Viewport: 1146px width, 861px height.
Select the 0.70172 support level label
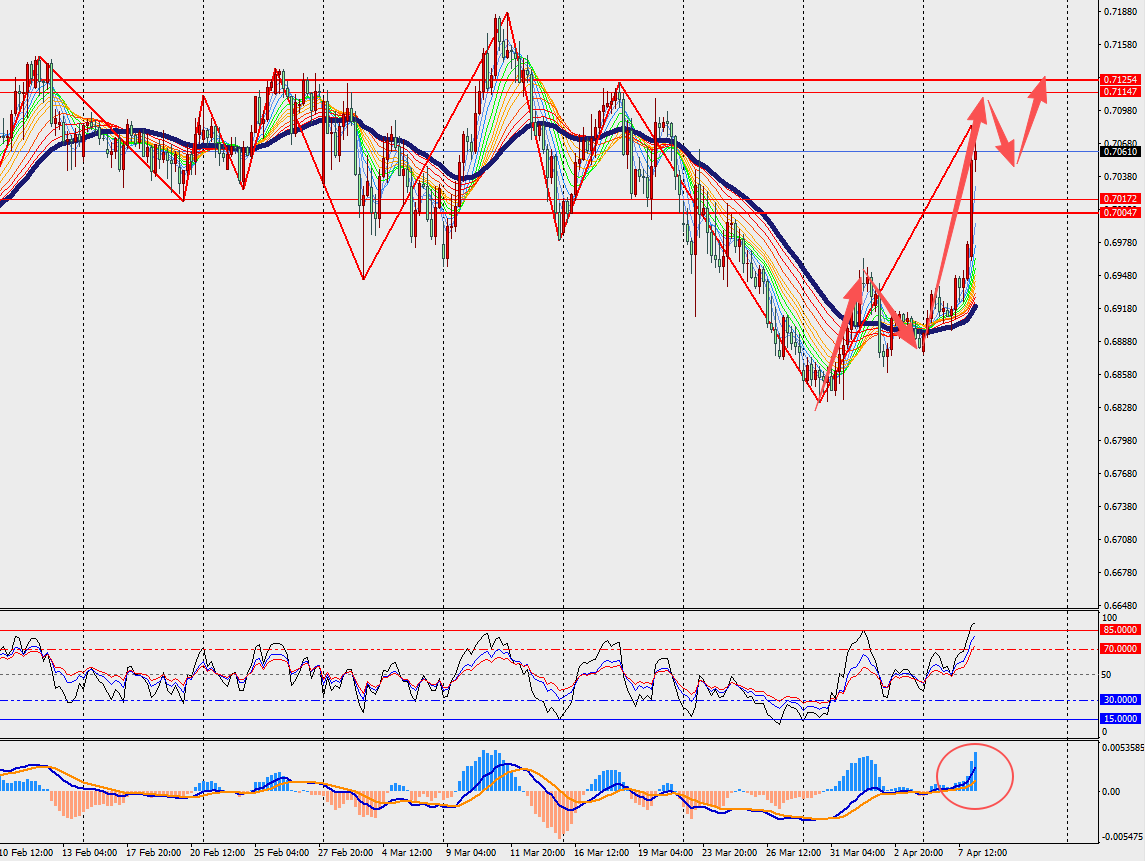tap(1120, 199)
